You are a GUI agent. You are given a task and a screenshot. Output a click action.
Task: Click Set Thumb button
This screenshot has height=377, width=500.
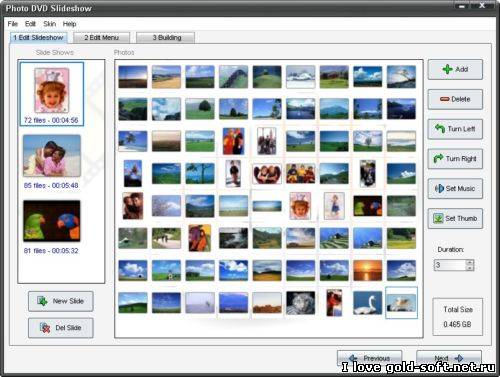455,218
